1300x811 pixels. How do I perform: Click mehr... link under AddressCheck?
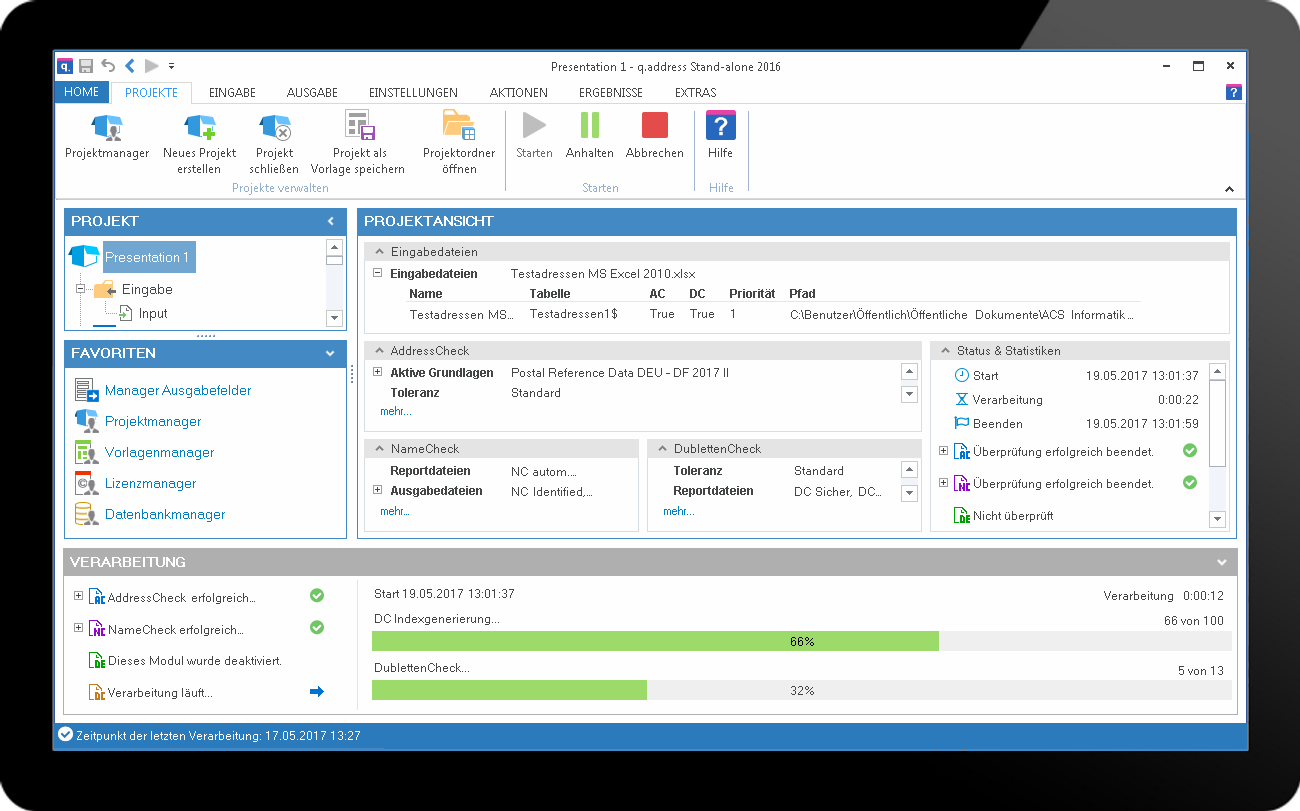click(396, 411)
